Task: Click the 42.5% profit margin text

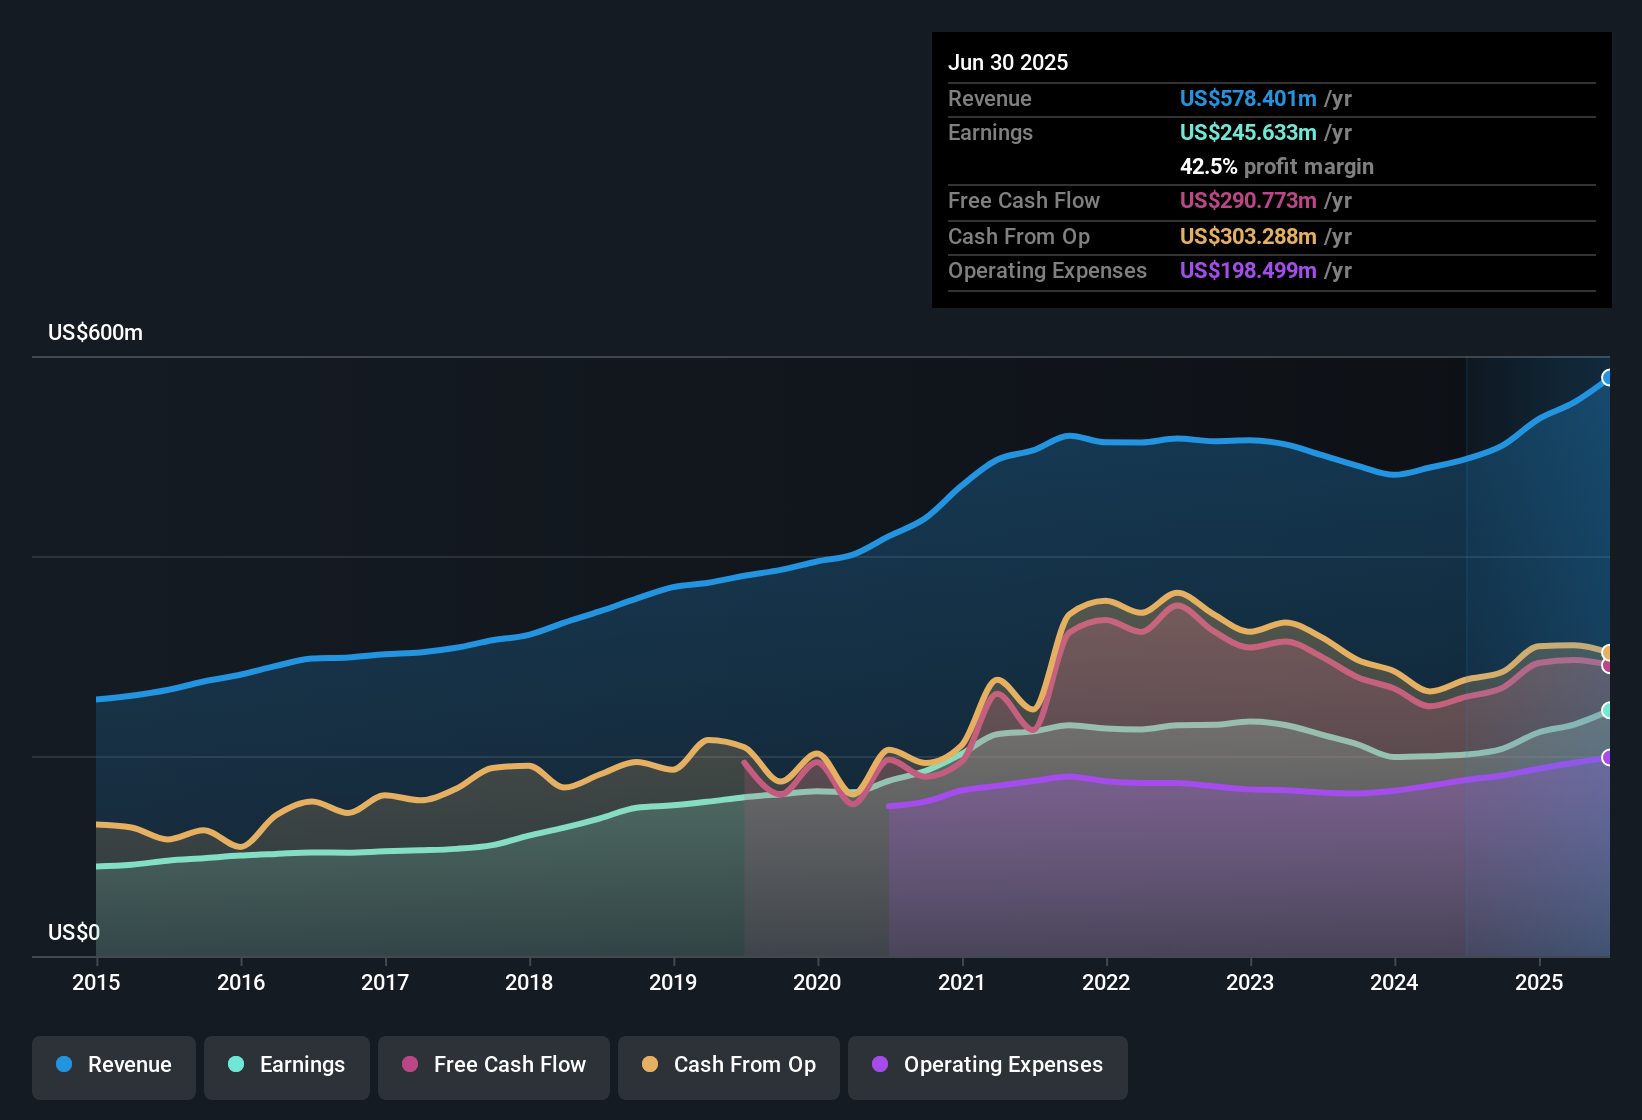Action: click(1277, 166)
